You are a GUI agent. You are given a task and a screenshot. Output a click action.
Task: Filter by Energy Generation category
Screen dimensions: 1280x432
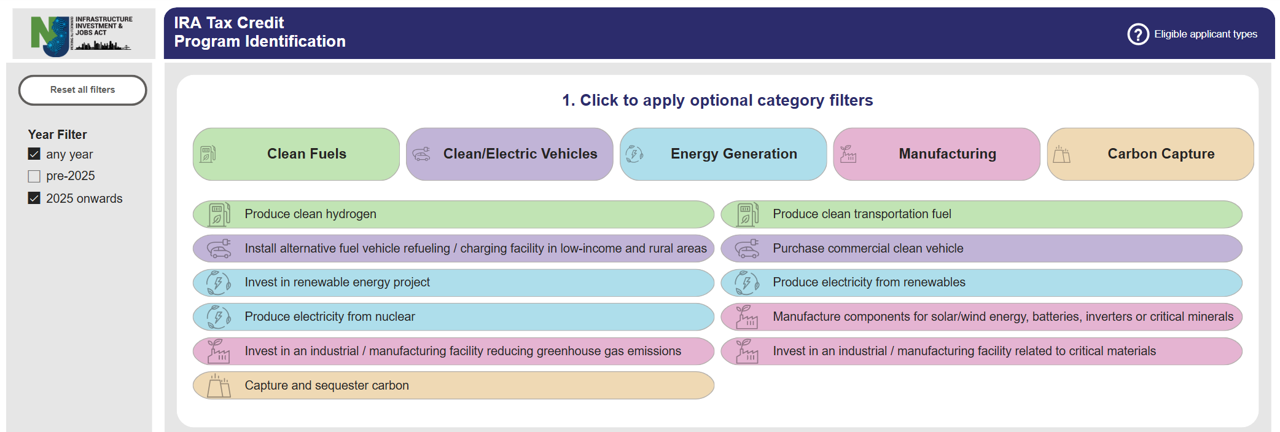[x=723, y=154]
